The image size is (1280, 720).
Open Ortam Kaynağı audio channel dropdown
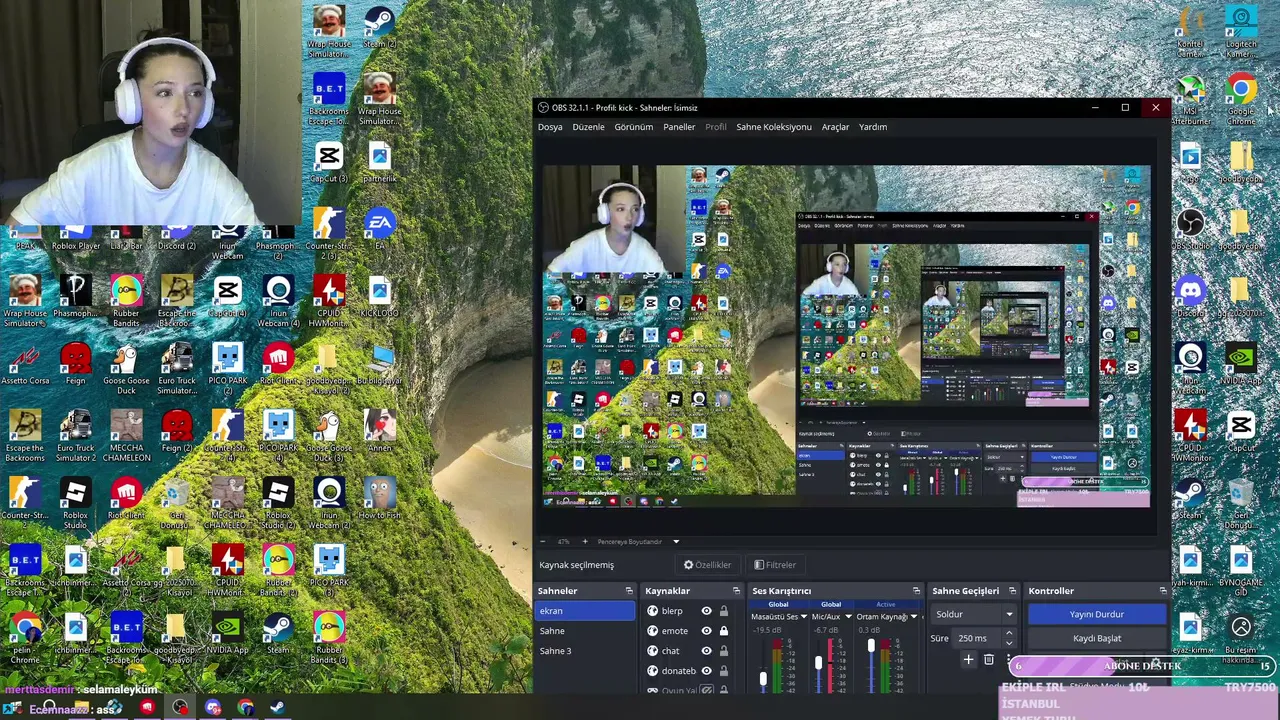coord(913,617)
